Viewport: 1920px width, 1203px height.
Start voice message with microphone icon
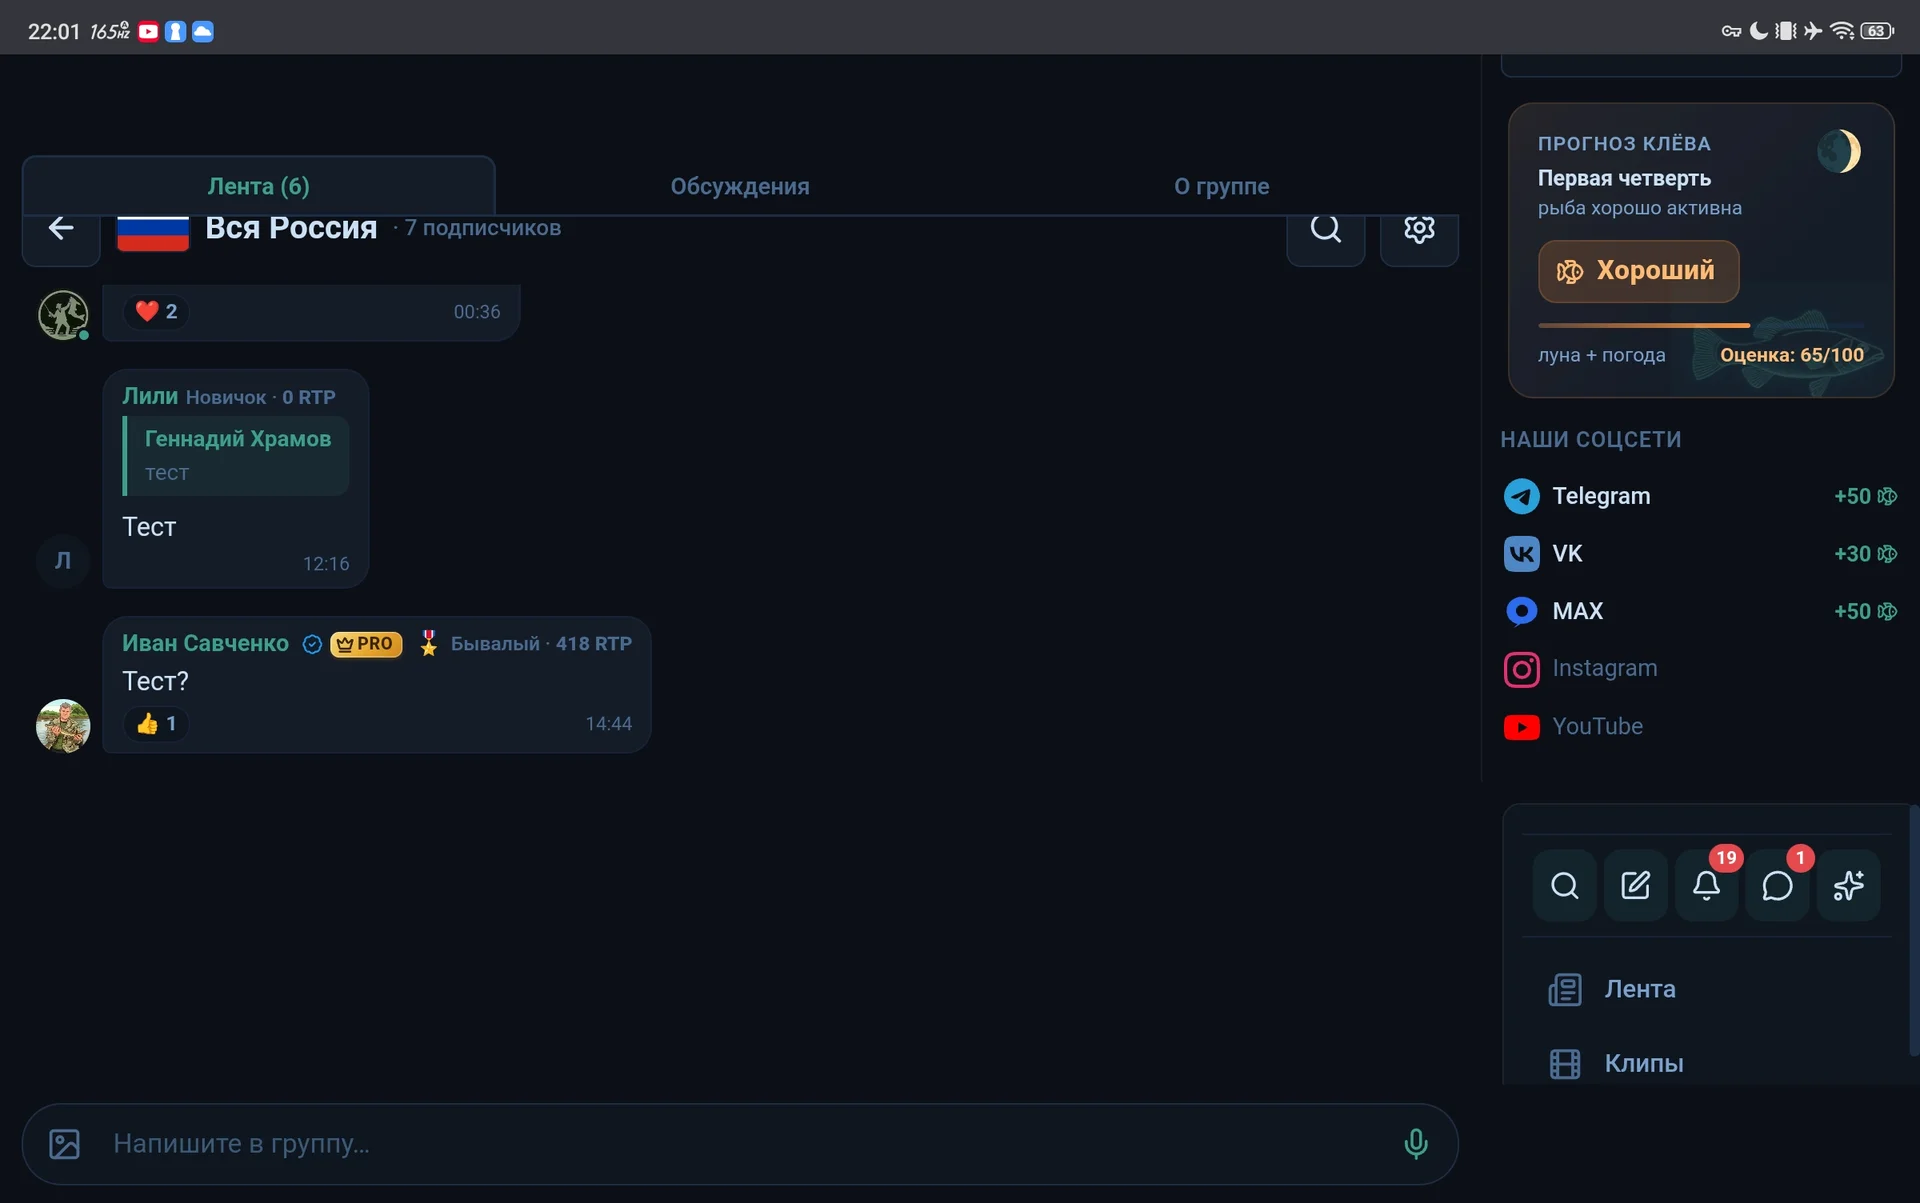tap(1415, 1143)
